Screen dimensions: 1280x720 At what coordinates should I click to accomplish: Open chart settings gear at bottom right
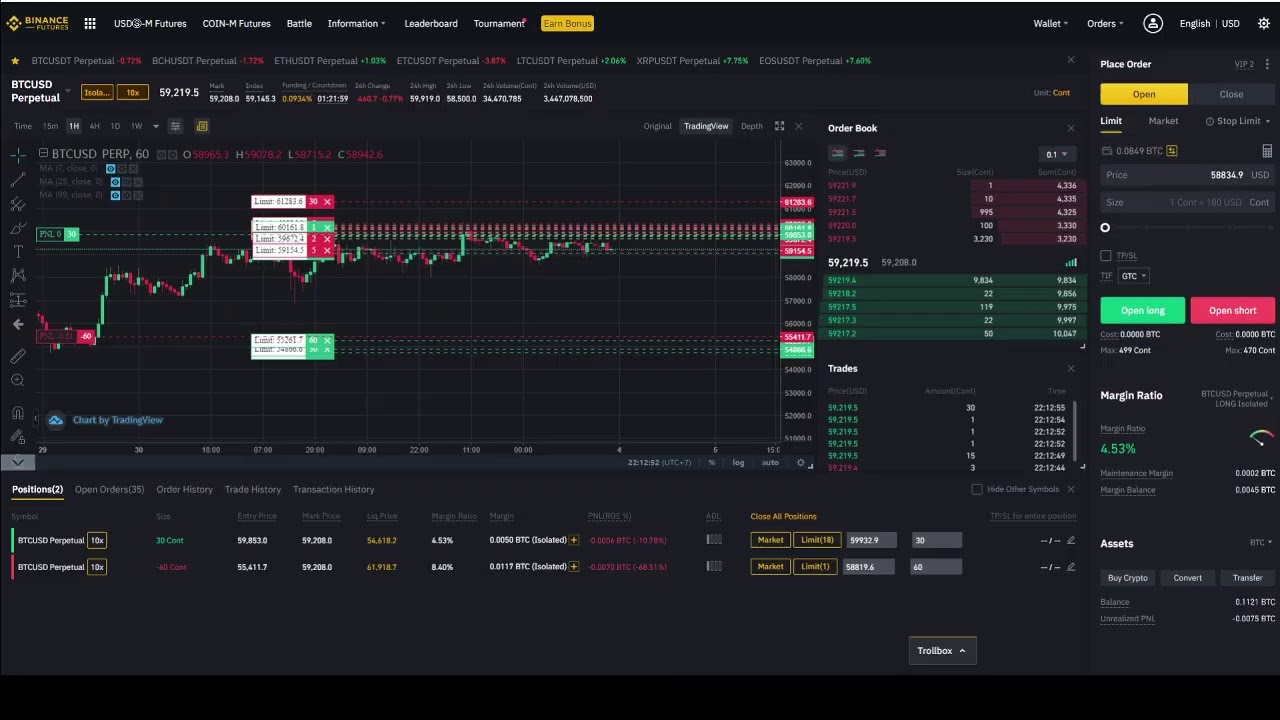point(800,462)
